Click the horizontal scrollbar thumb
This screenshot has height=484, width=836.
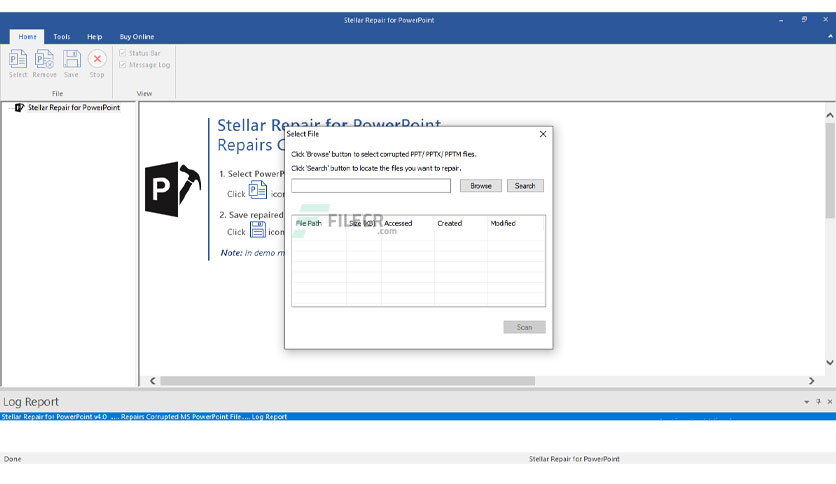click(x=347, y=381)
